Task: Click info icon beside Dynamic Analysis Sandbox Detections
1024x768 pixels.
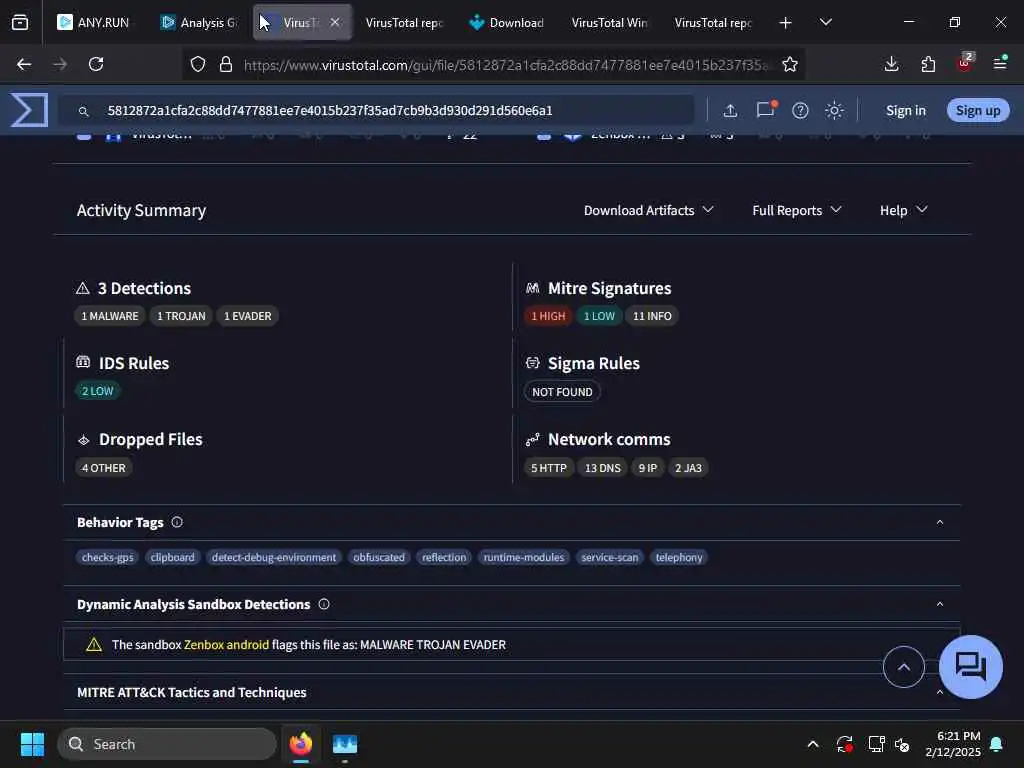Action: coord(324,604)
